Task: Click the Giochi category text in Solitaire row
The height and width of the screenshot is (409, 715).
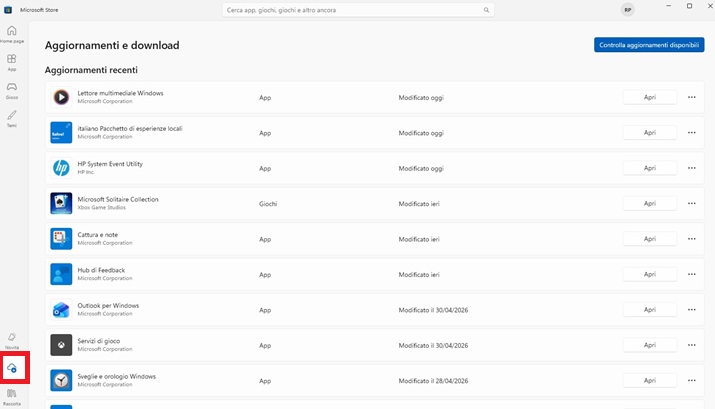Action: (268, 204)
